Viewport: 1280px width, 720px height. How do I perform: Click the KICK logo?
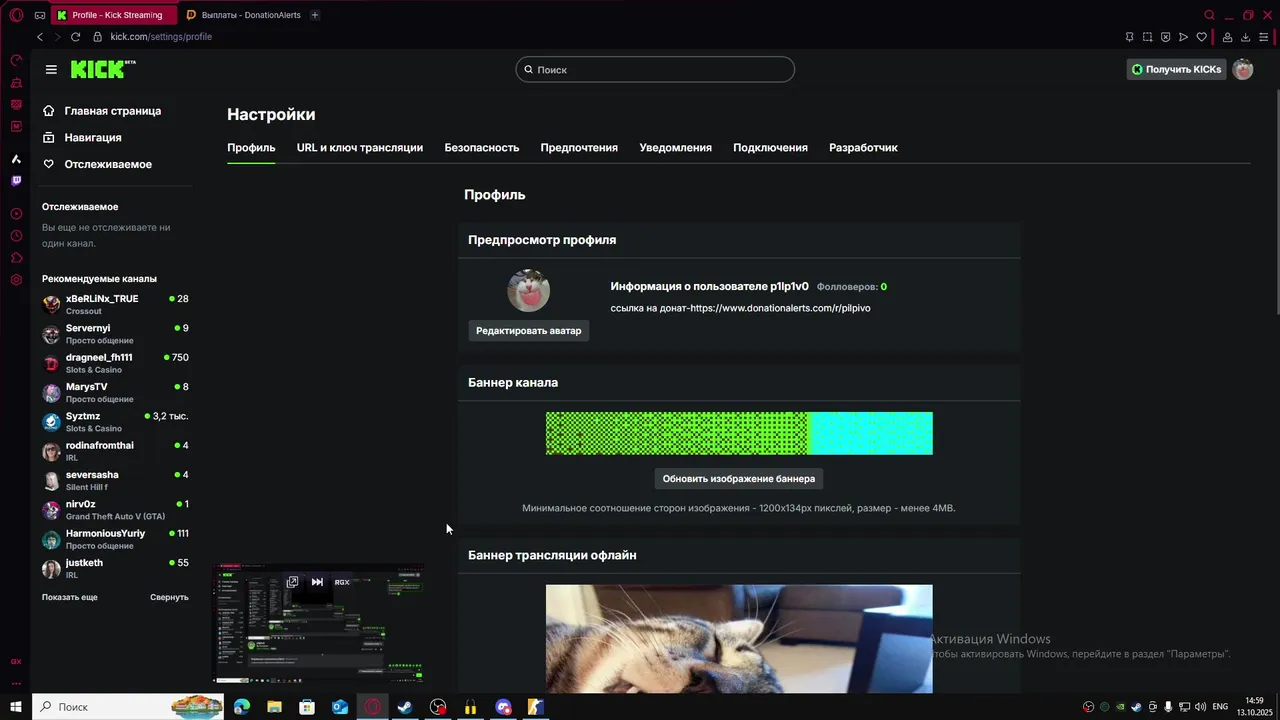pyautogui.click(x=103, y=69)
